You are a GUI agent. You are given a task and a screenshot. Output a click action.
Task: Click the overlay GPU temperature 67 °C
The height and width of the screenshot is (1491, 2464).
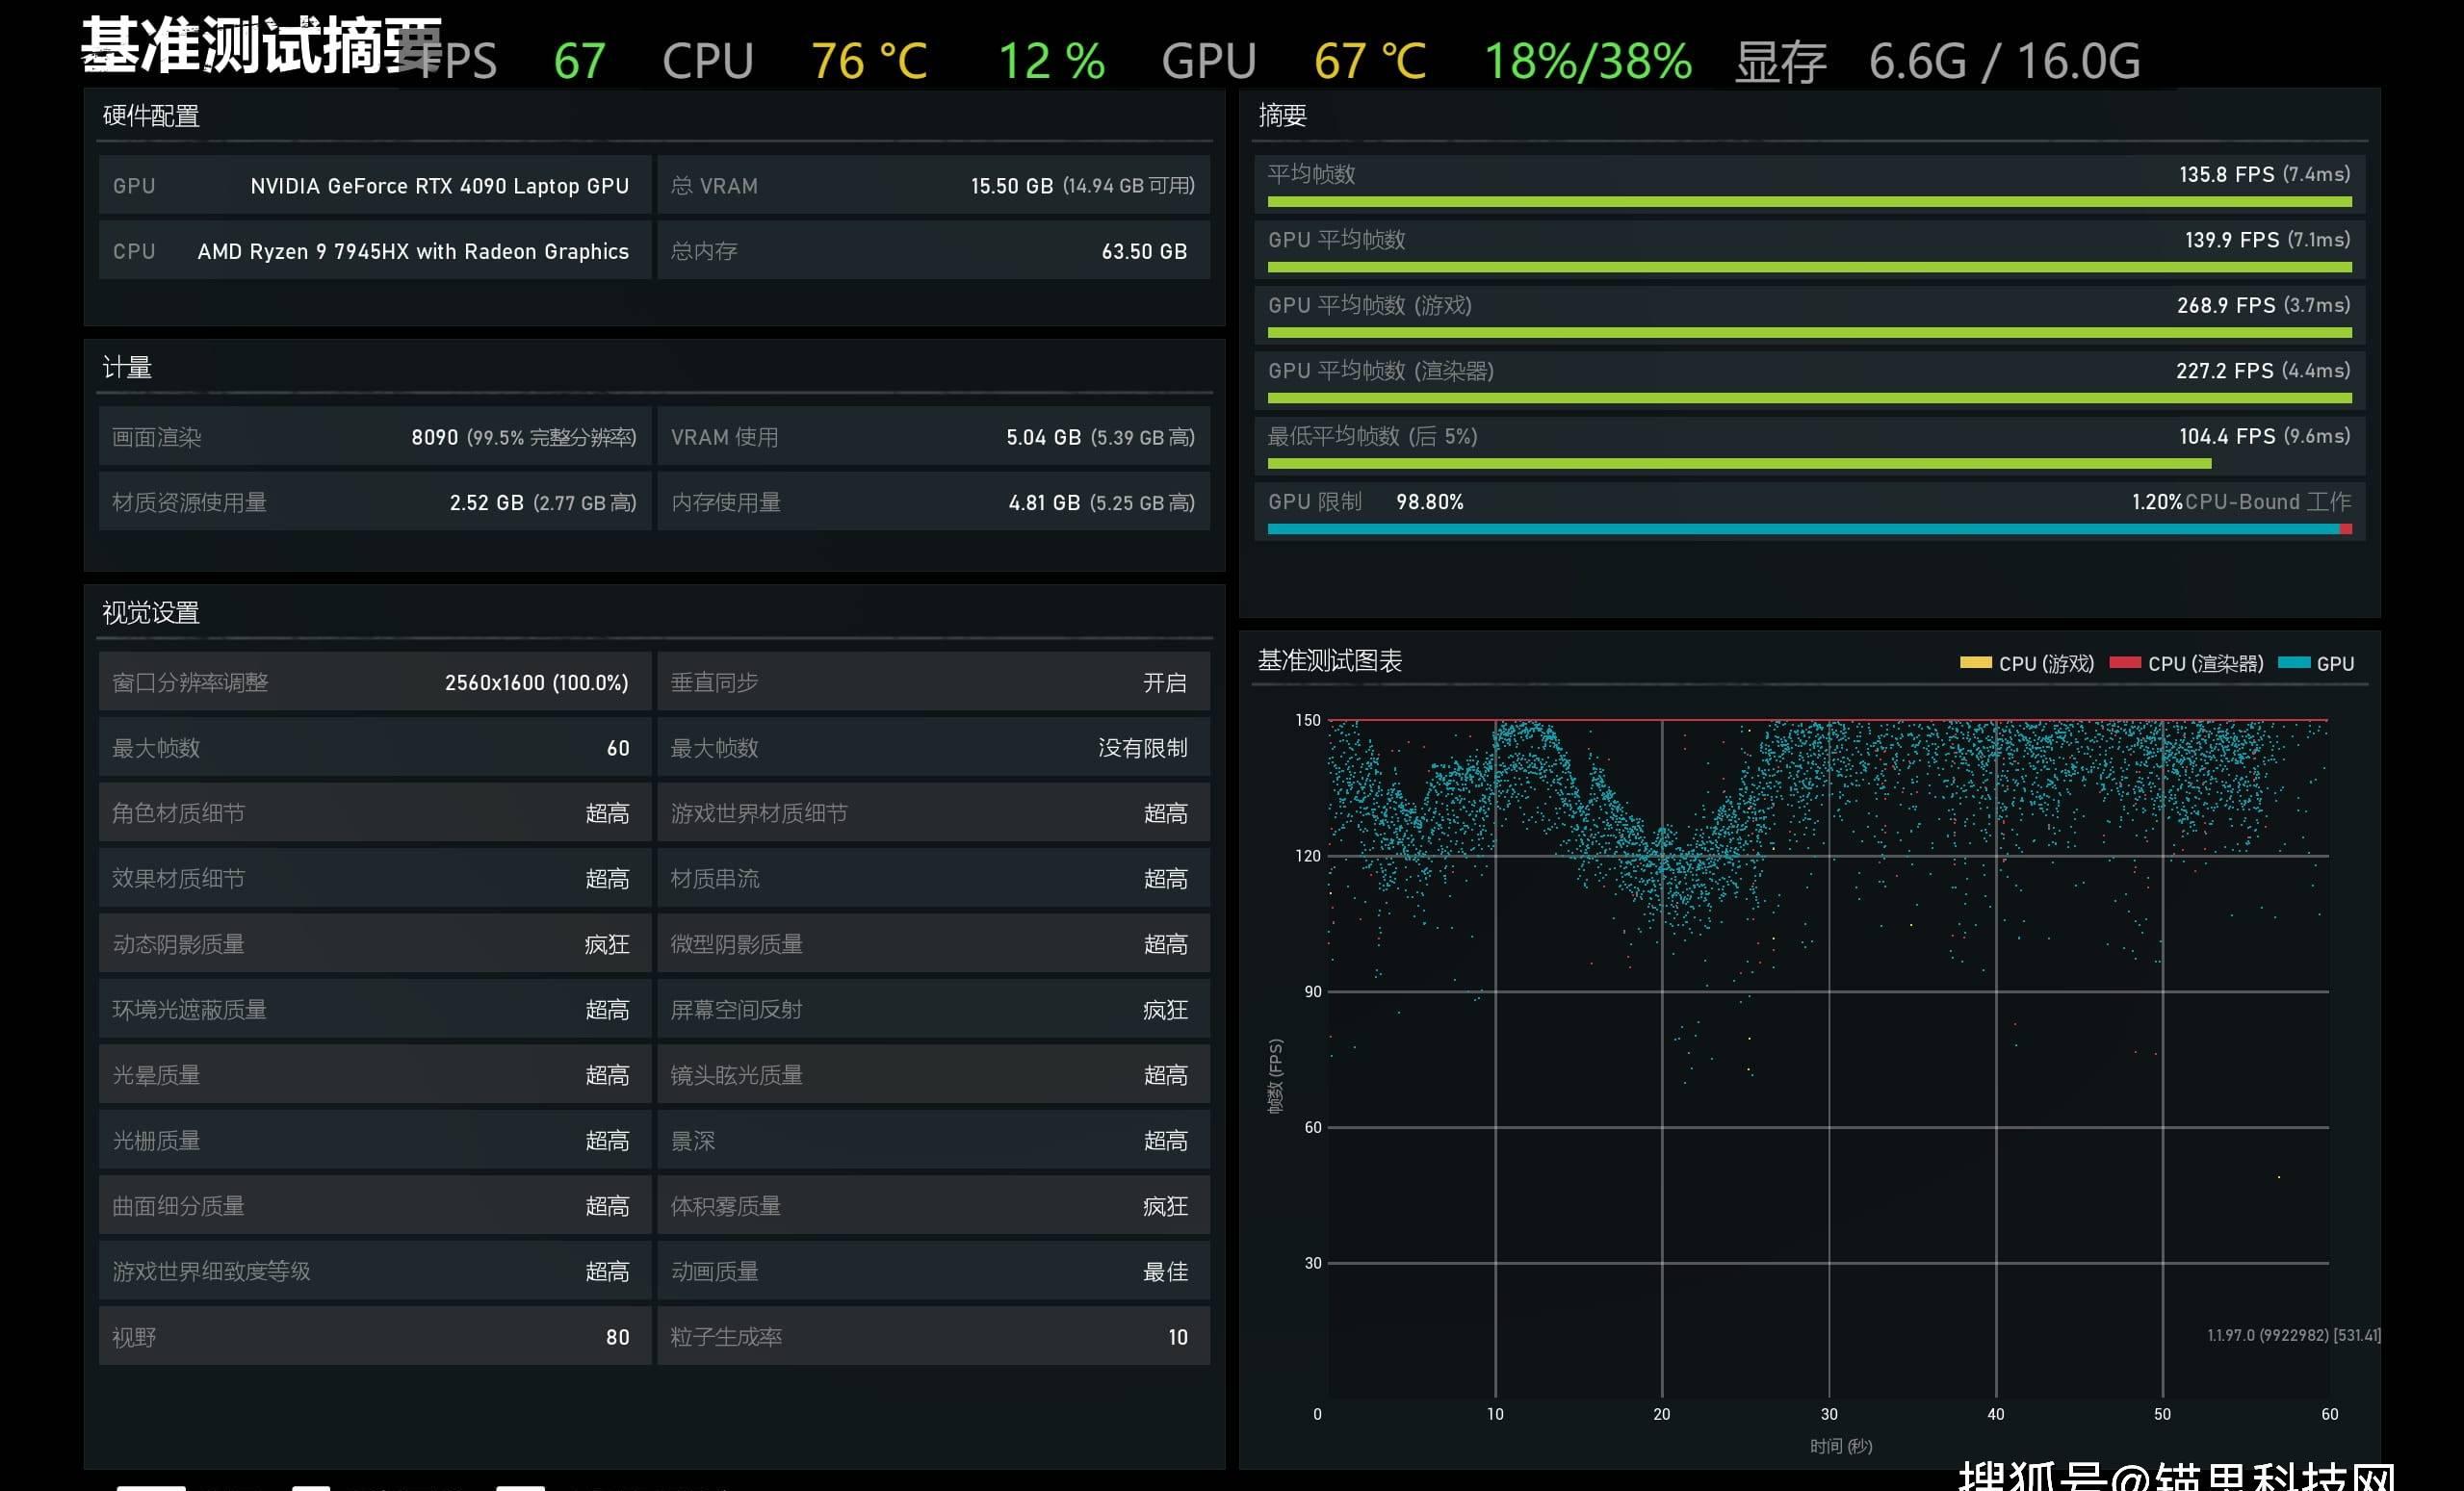[1370, 61]
